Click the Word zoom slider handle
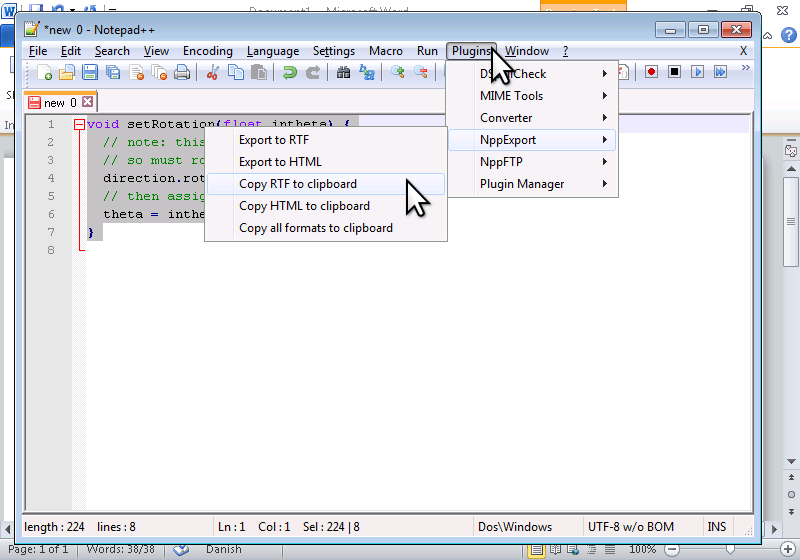The height and width of the screenshot is (560, 800). [730, 549]
